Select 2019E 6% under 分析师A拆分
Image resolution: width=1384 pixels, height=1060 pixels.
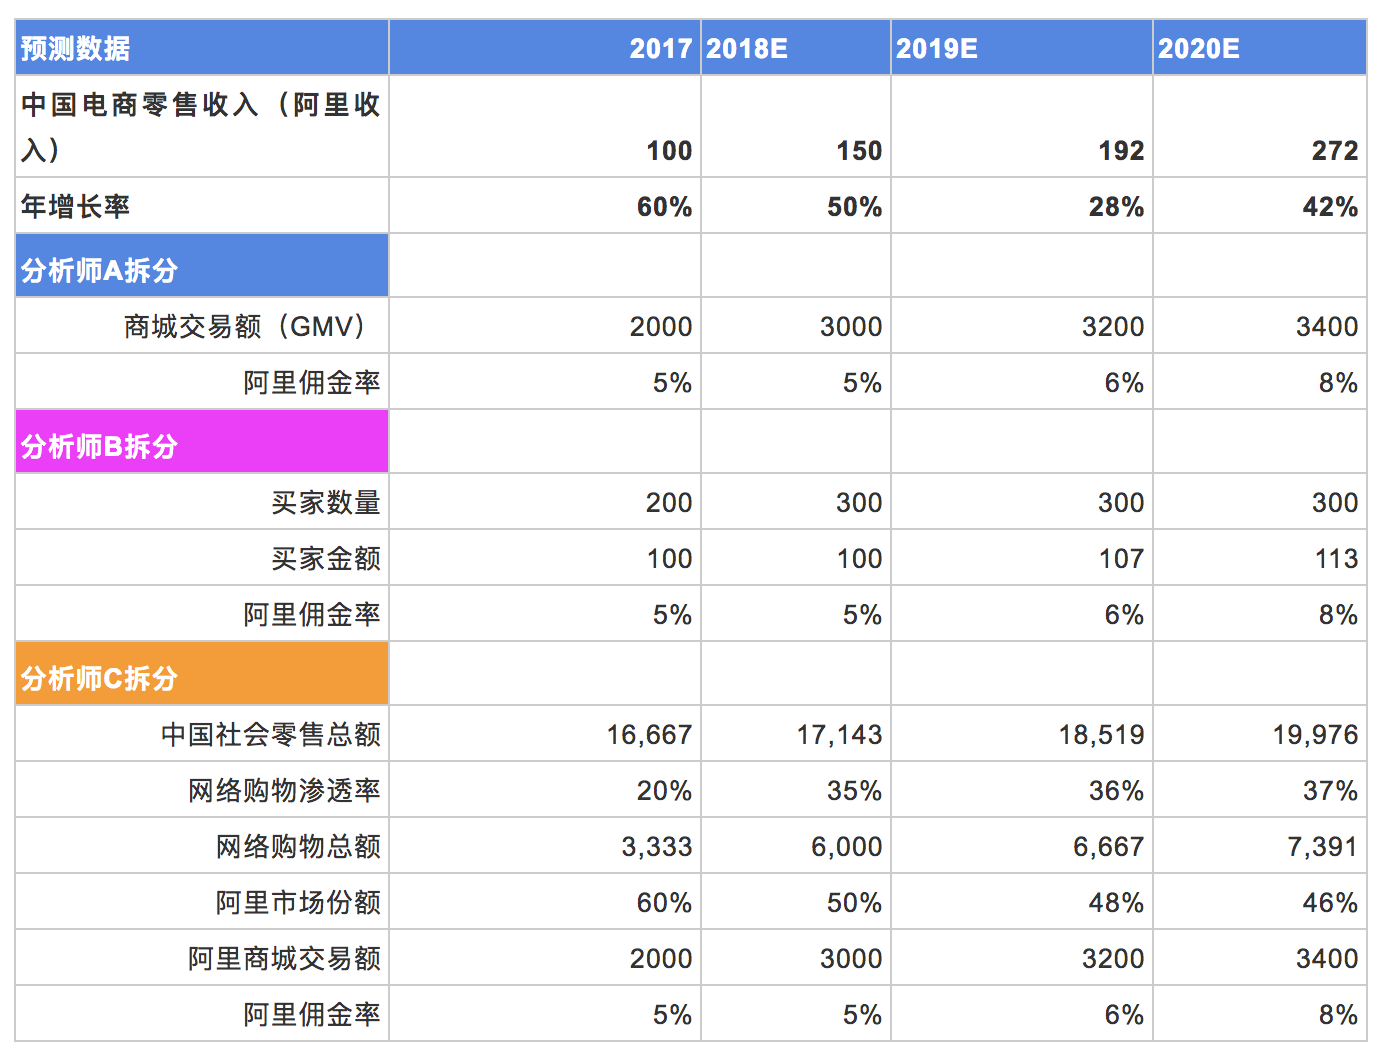[x=1124, y=383]
